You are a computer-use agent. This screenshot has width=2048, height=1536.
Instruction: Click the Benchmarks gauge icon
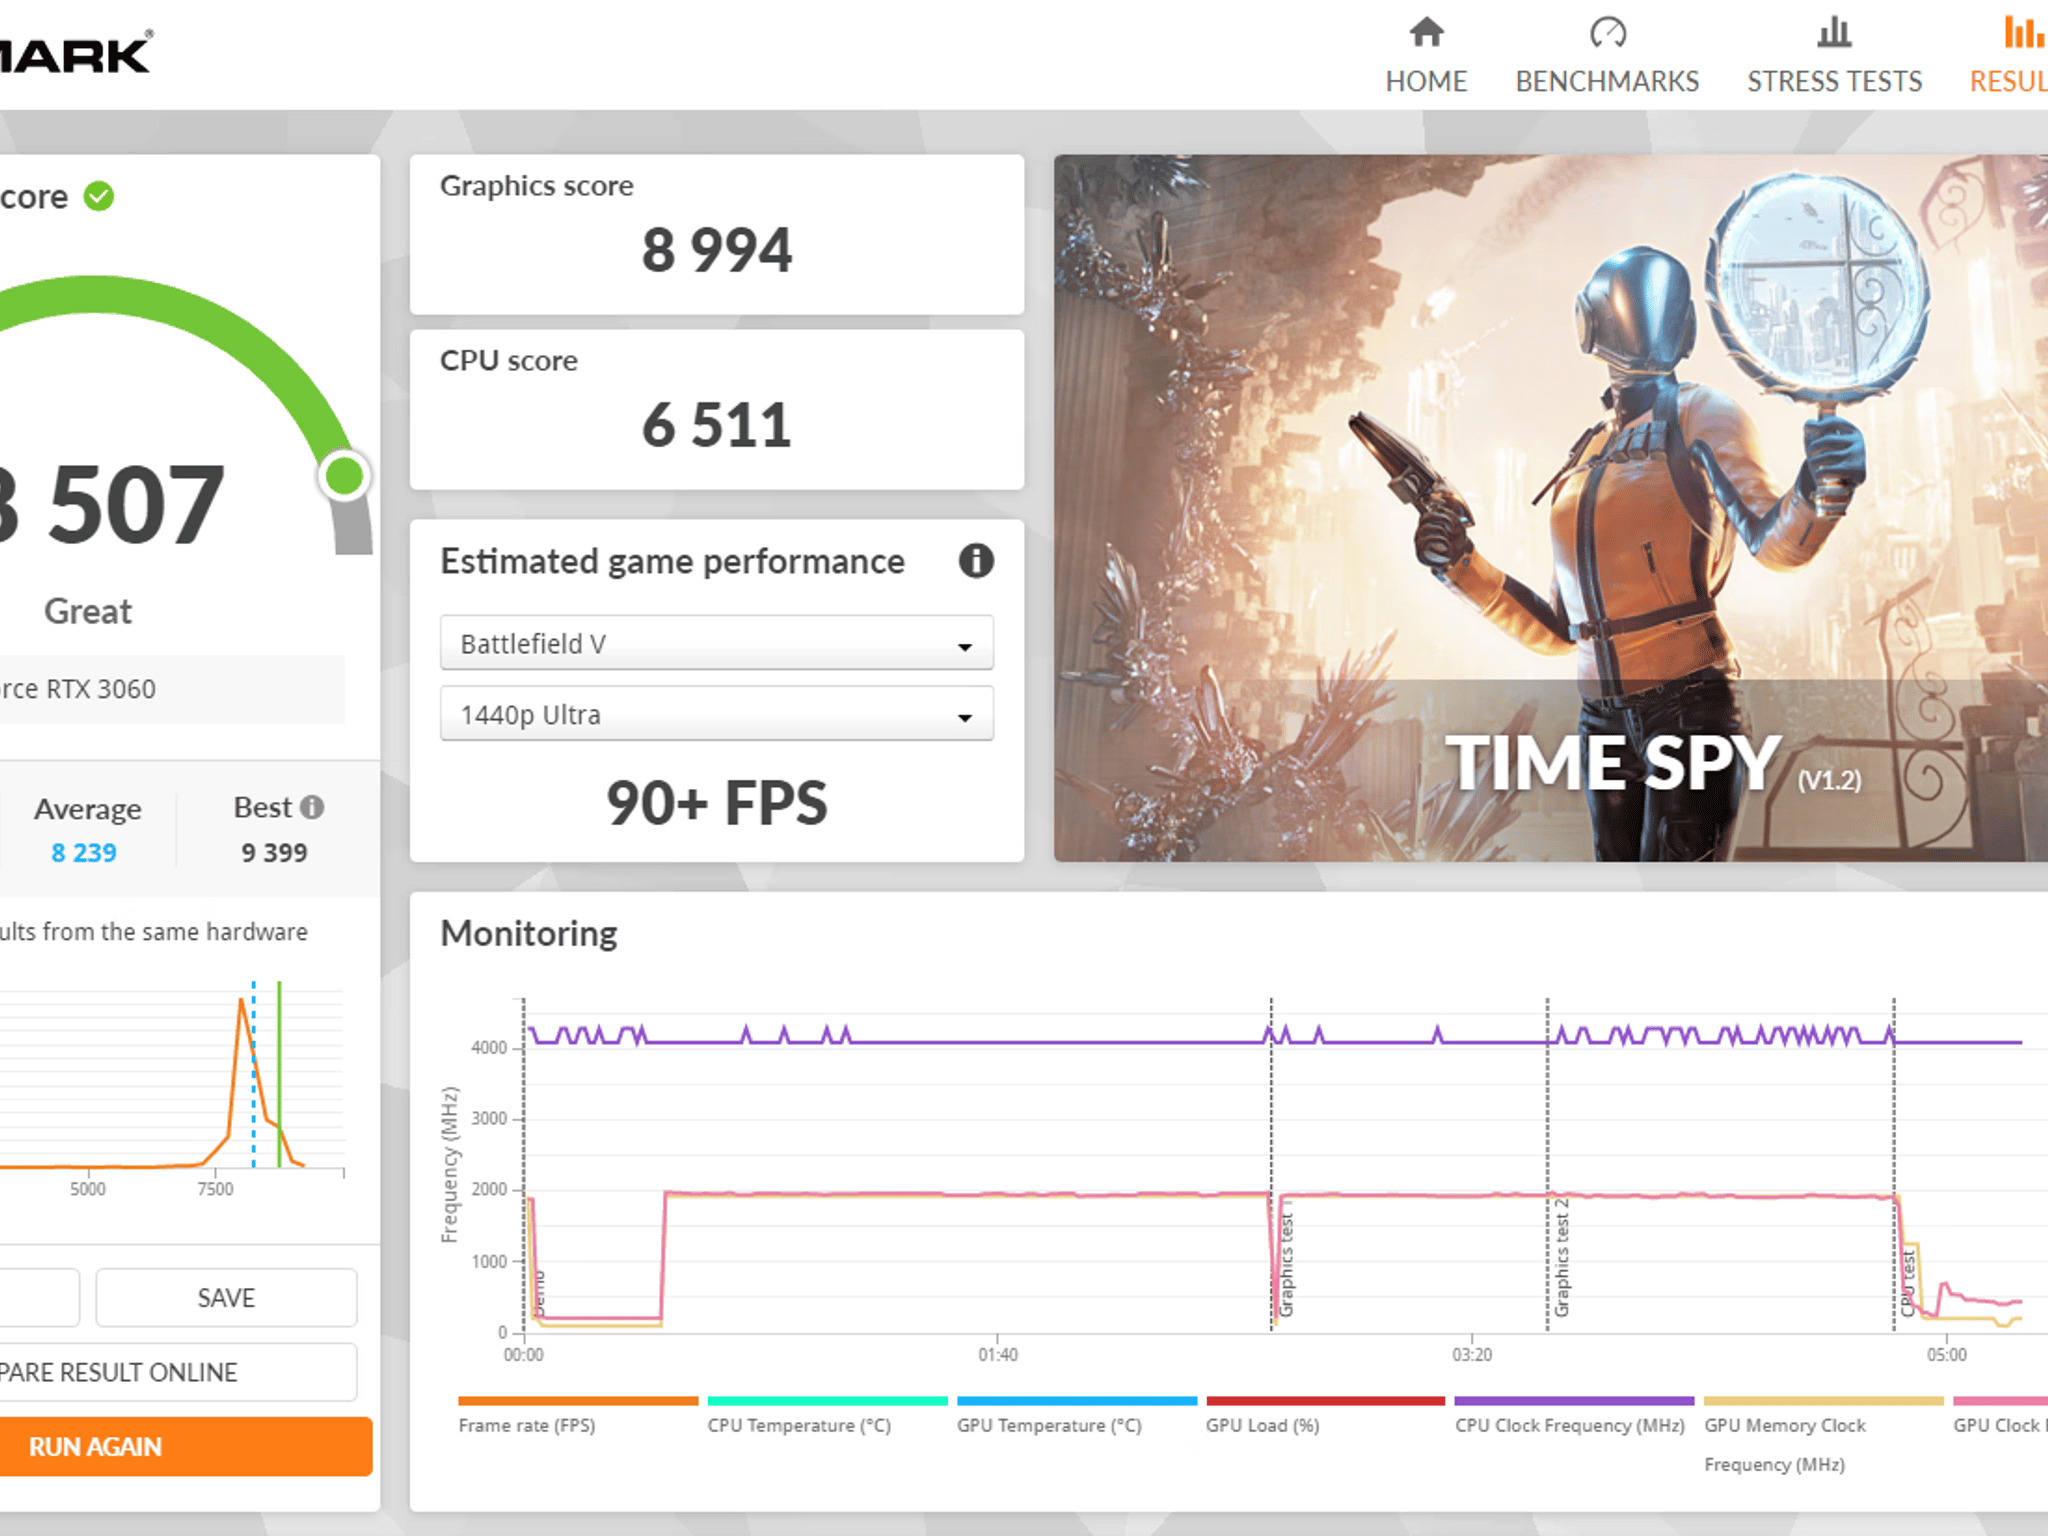(x=1608, y=32)
